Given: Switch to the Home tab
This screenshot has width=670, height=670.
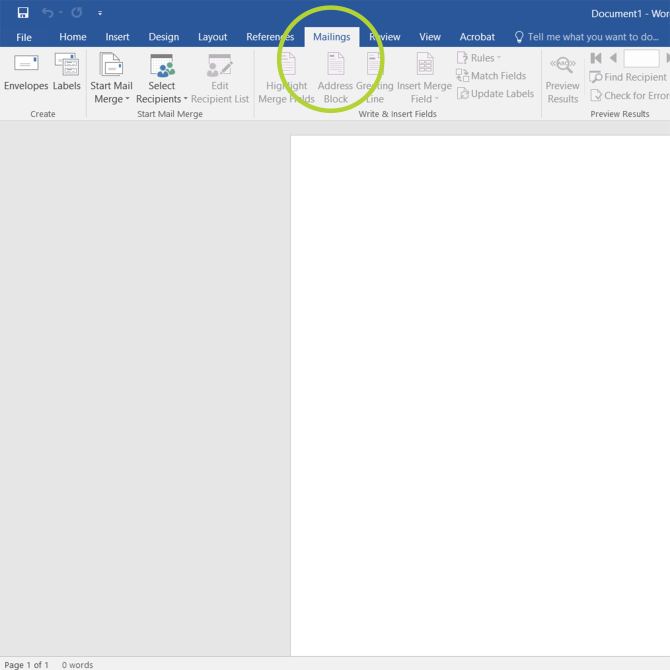Looking at the screenshot, I should pyautogui.click(x=73, y=37).
